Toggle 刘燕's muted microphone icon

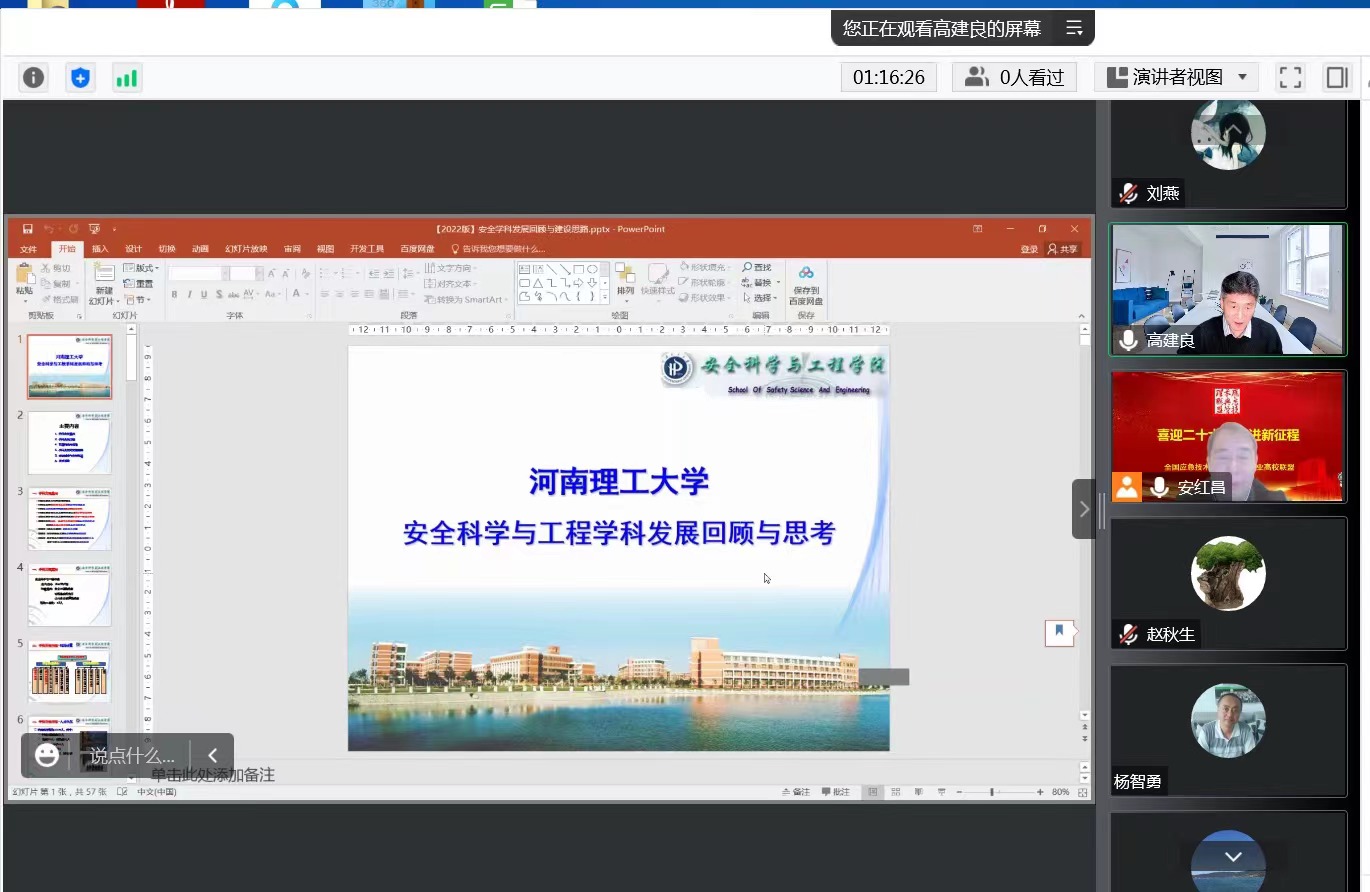click(x=1129, y=194)
